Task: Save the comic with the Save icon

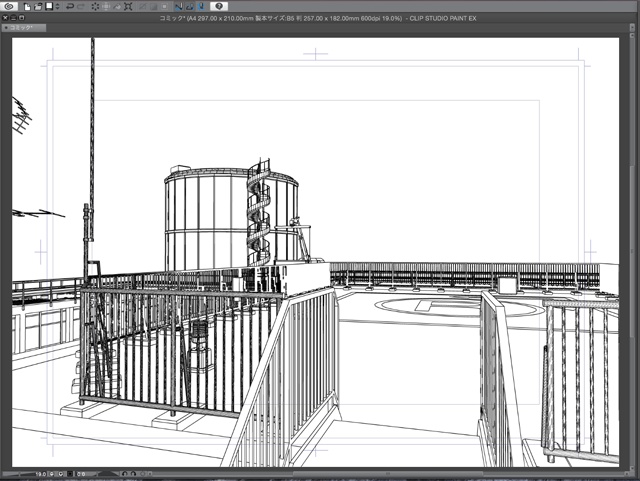Action: point(49,6)
